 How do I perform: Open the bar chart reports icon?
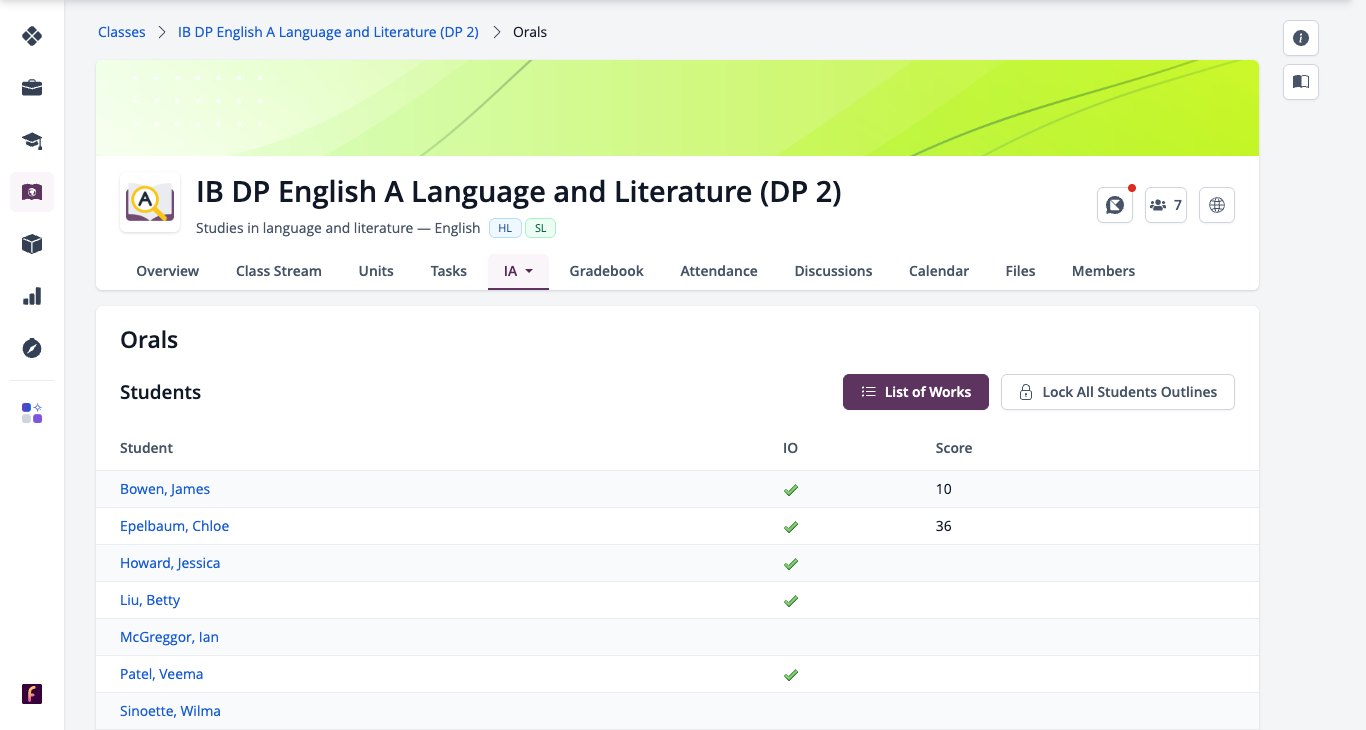[x=32, y=296]
